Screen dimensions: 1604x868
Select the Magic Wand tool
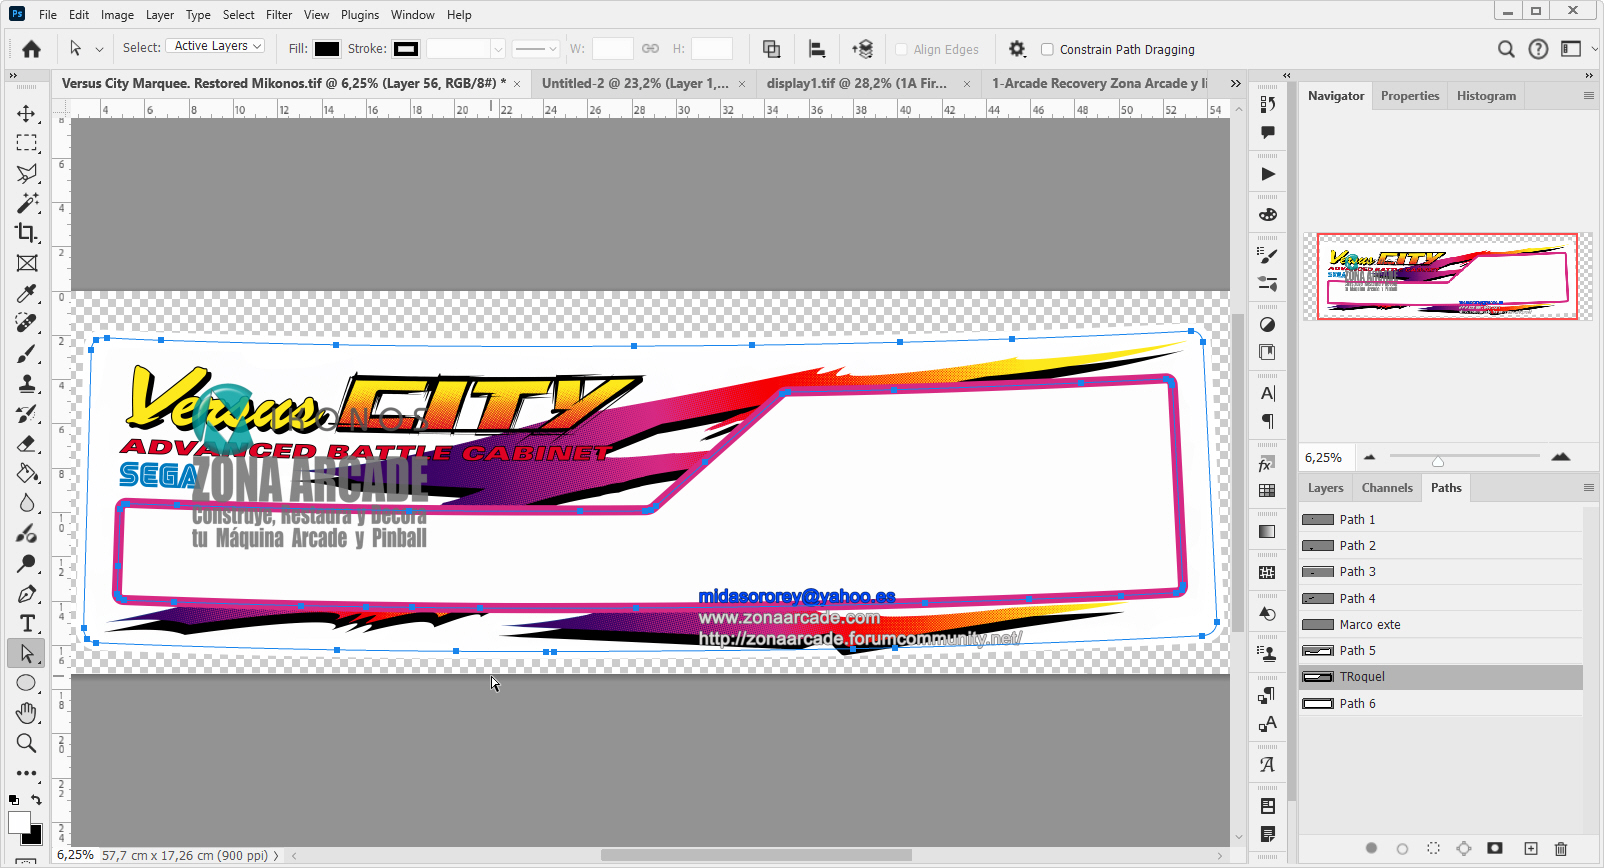[27, 203]
